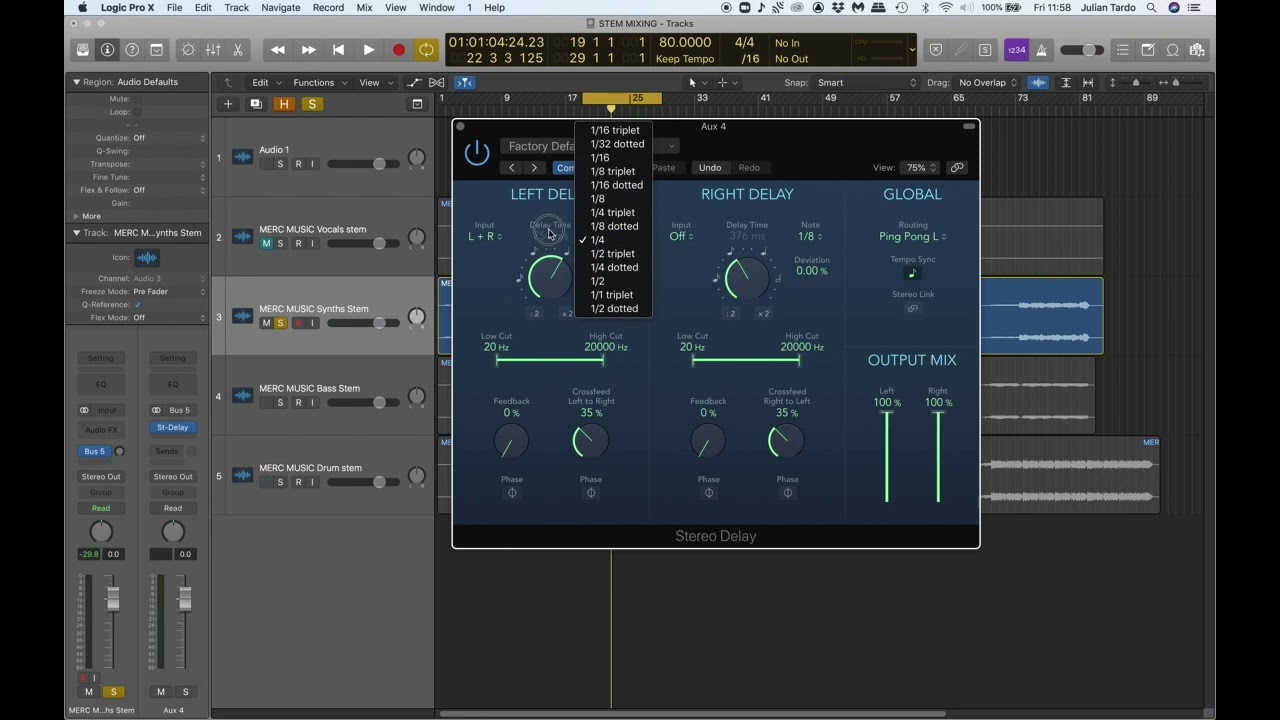Click the Solo S button in control bar
The image size is (1280, 720).
pyautogui.click(x=985, y=50)
